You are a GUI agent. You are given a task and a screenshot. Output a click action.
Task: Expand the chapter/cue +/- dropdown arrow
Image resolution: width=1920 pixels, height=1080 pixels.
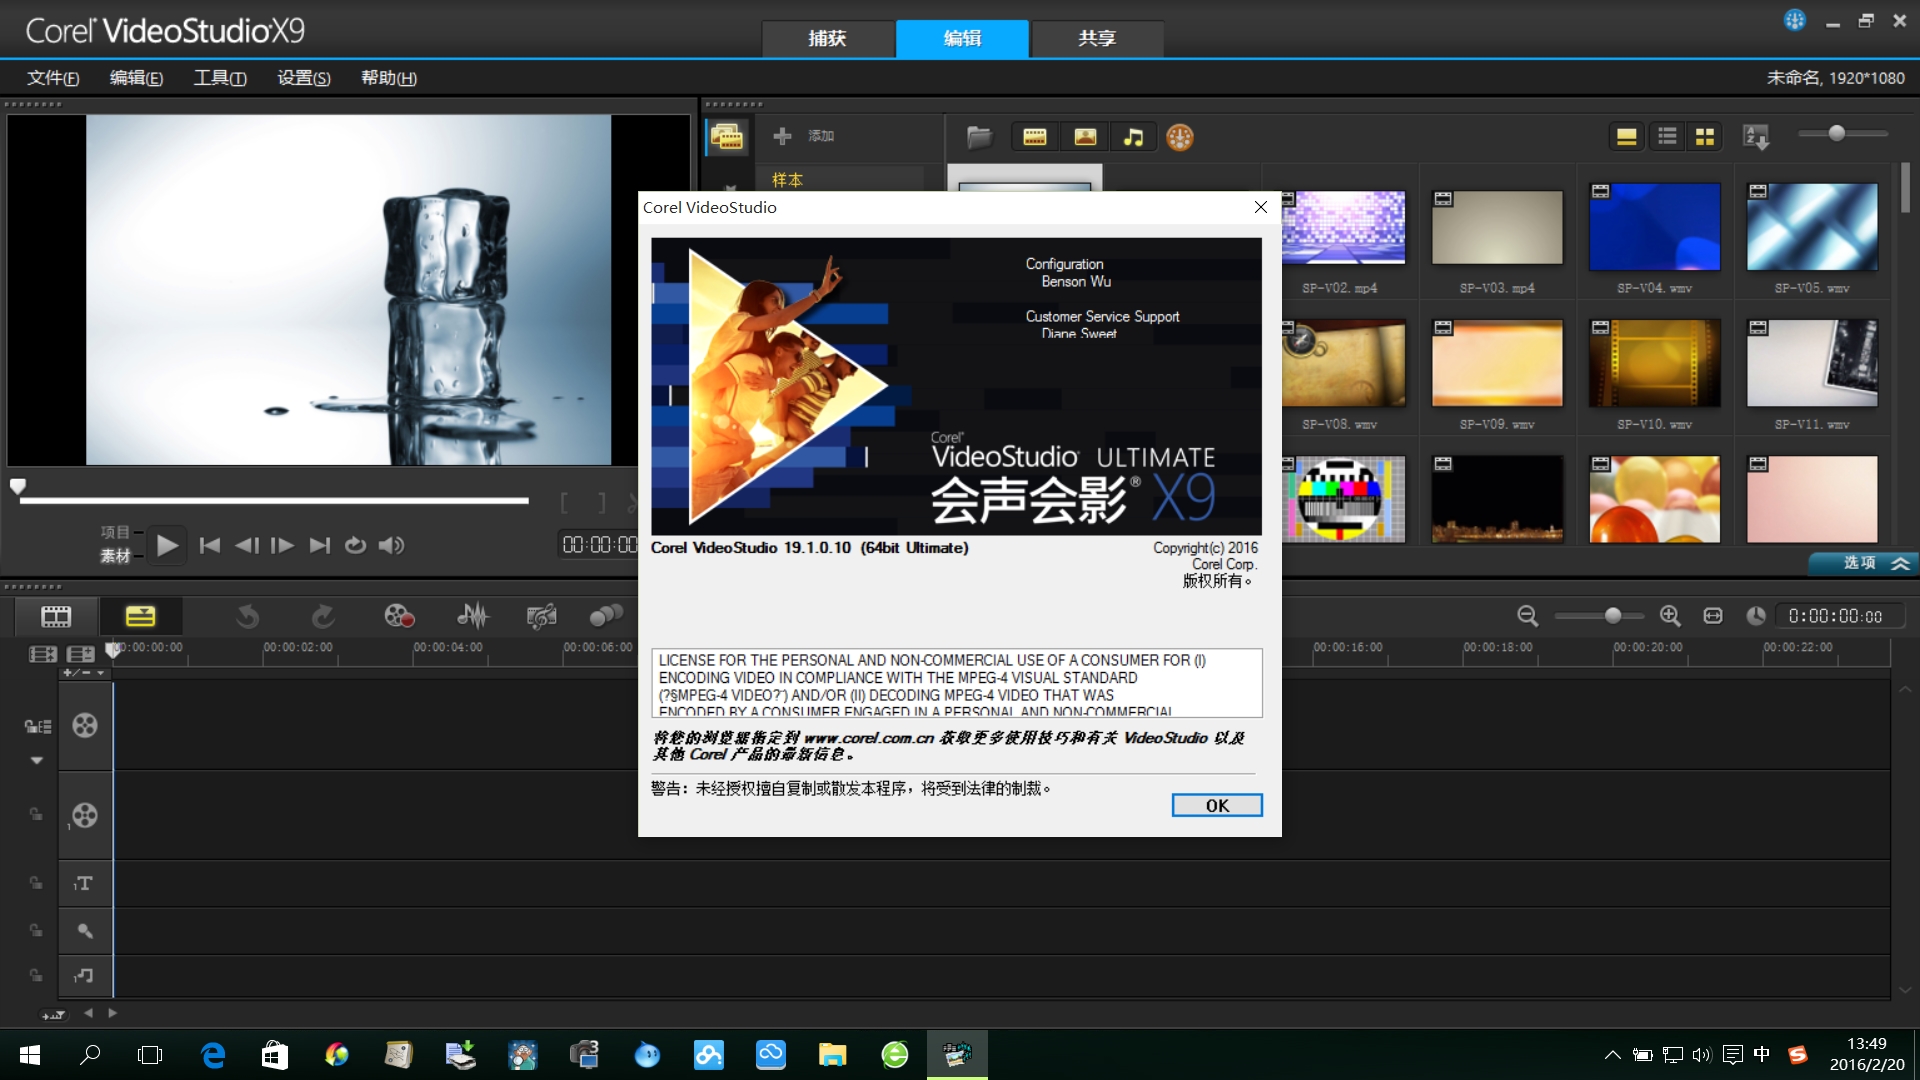(x=100, y=673)
